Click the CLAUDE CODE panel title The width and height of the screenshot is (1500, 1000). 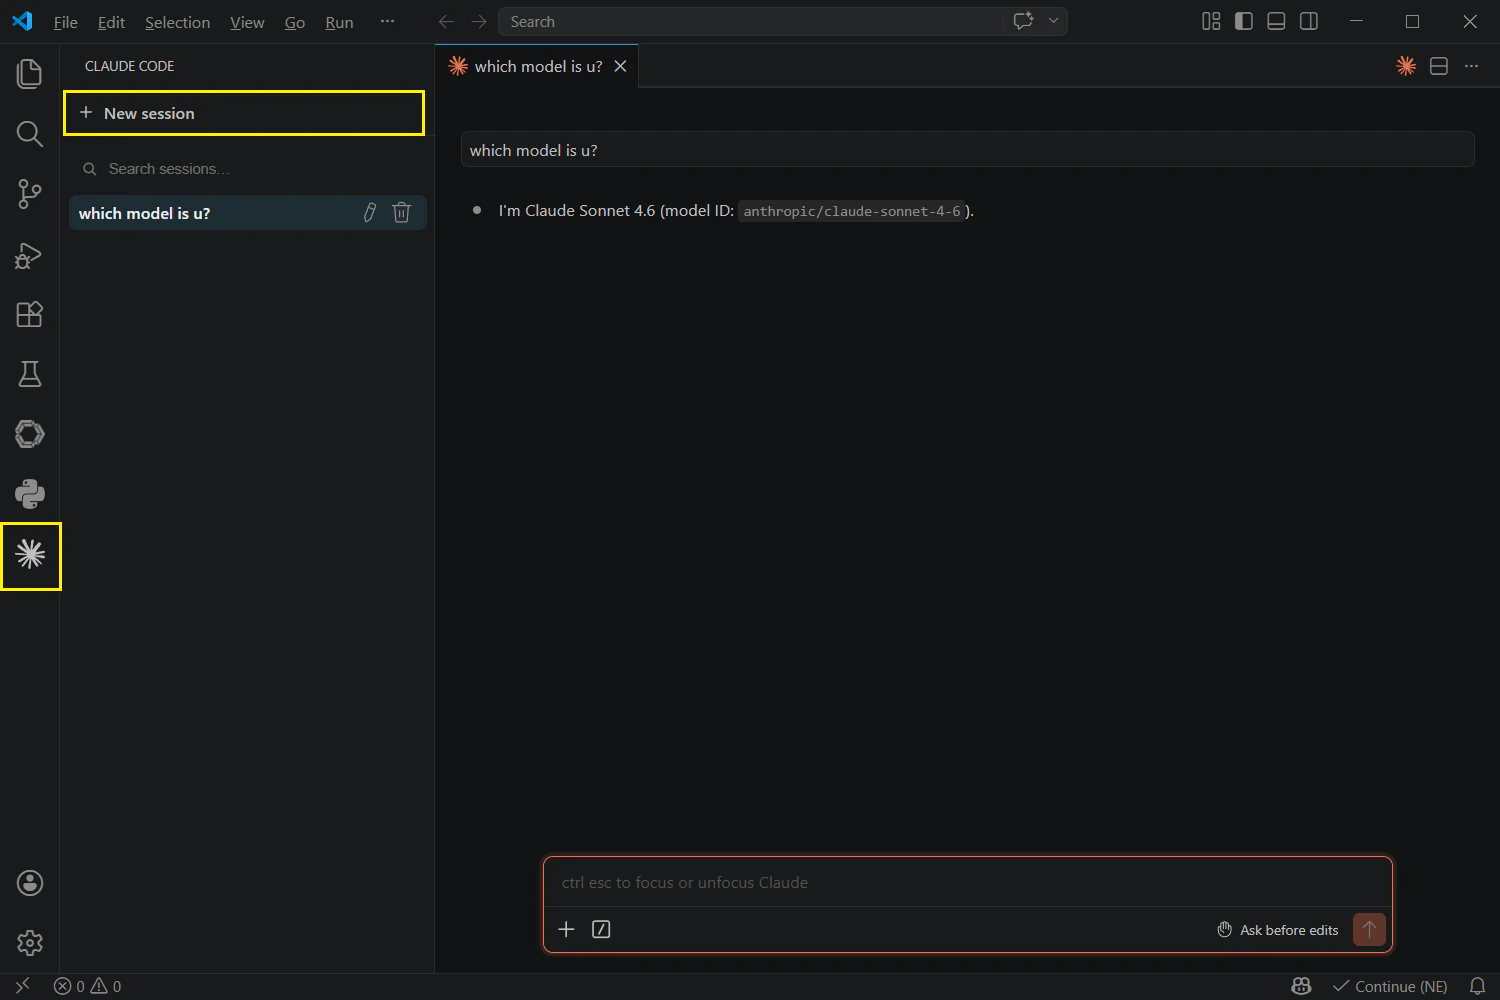pyautogui.click(x=130, y=66)
